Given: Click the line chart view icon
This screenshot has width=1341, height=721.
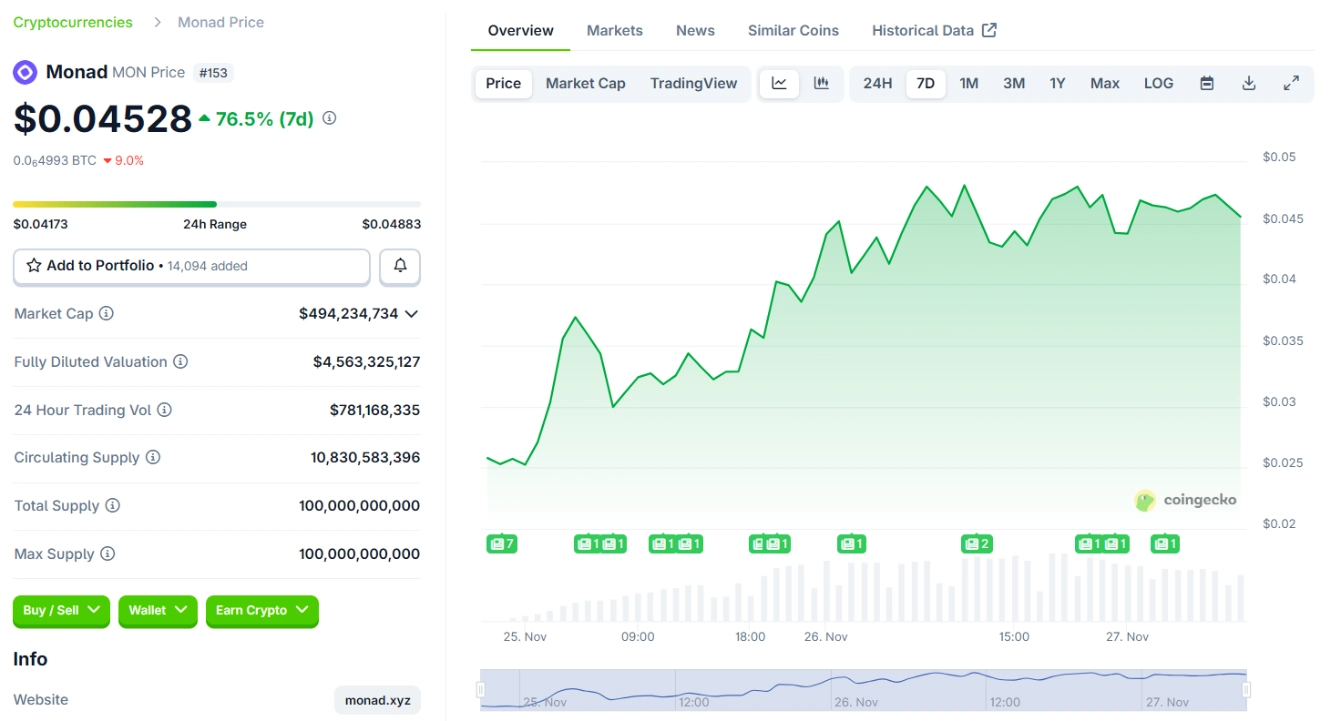Looking at the screenshot, I should coord(779,83).
